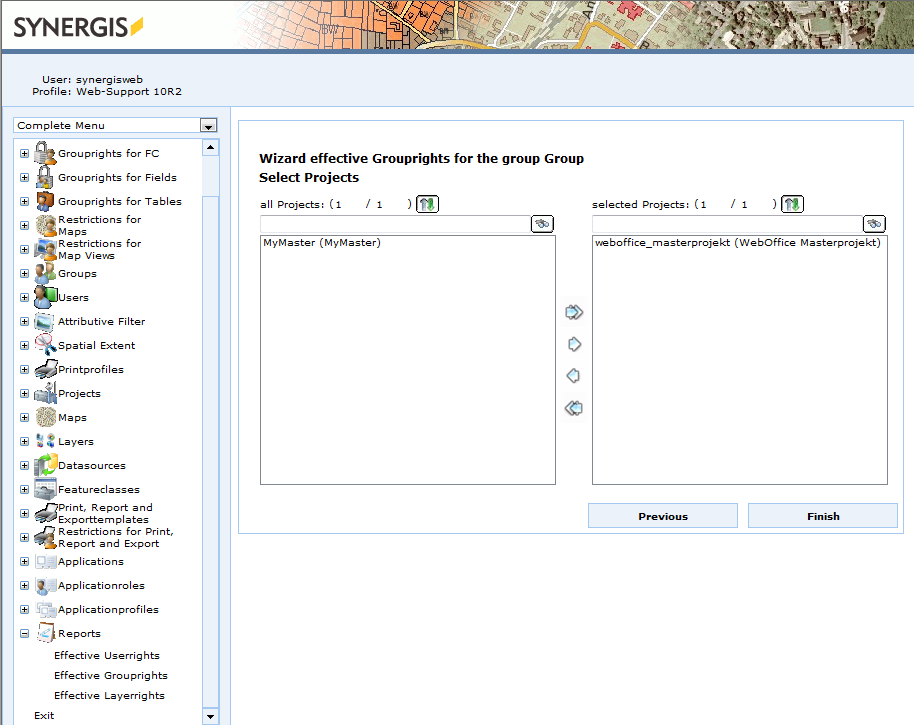Viewport: 914px width, 725px height.
Task: Collapse the Reports tree node
Action: [23, 633]
